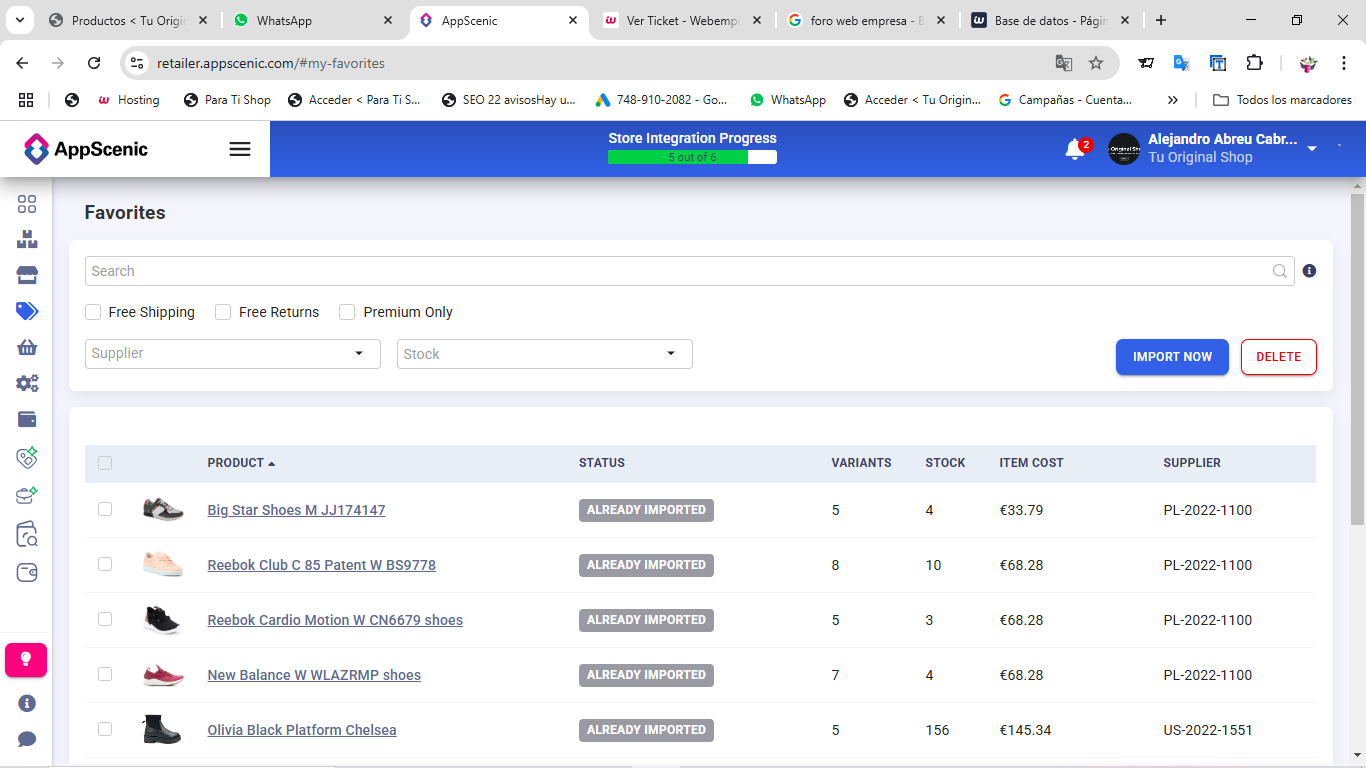This screenshot has height=768, width=1366.
Task: Open the document search sidebar icon
Action: coord(27,534)
